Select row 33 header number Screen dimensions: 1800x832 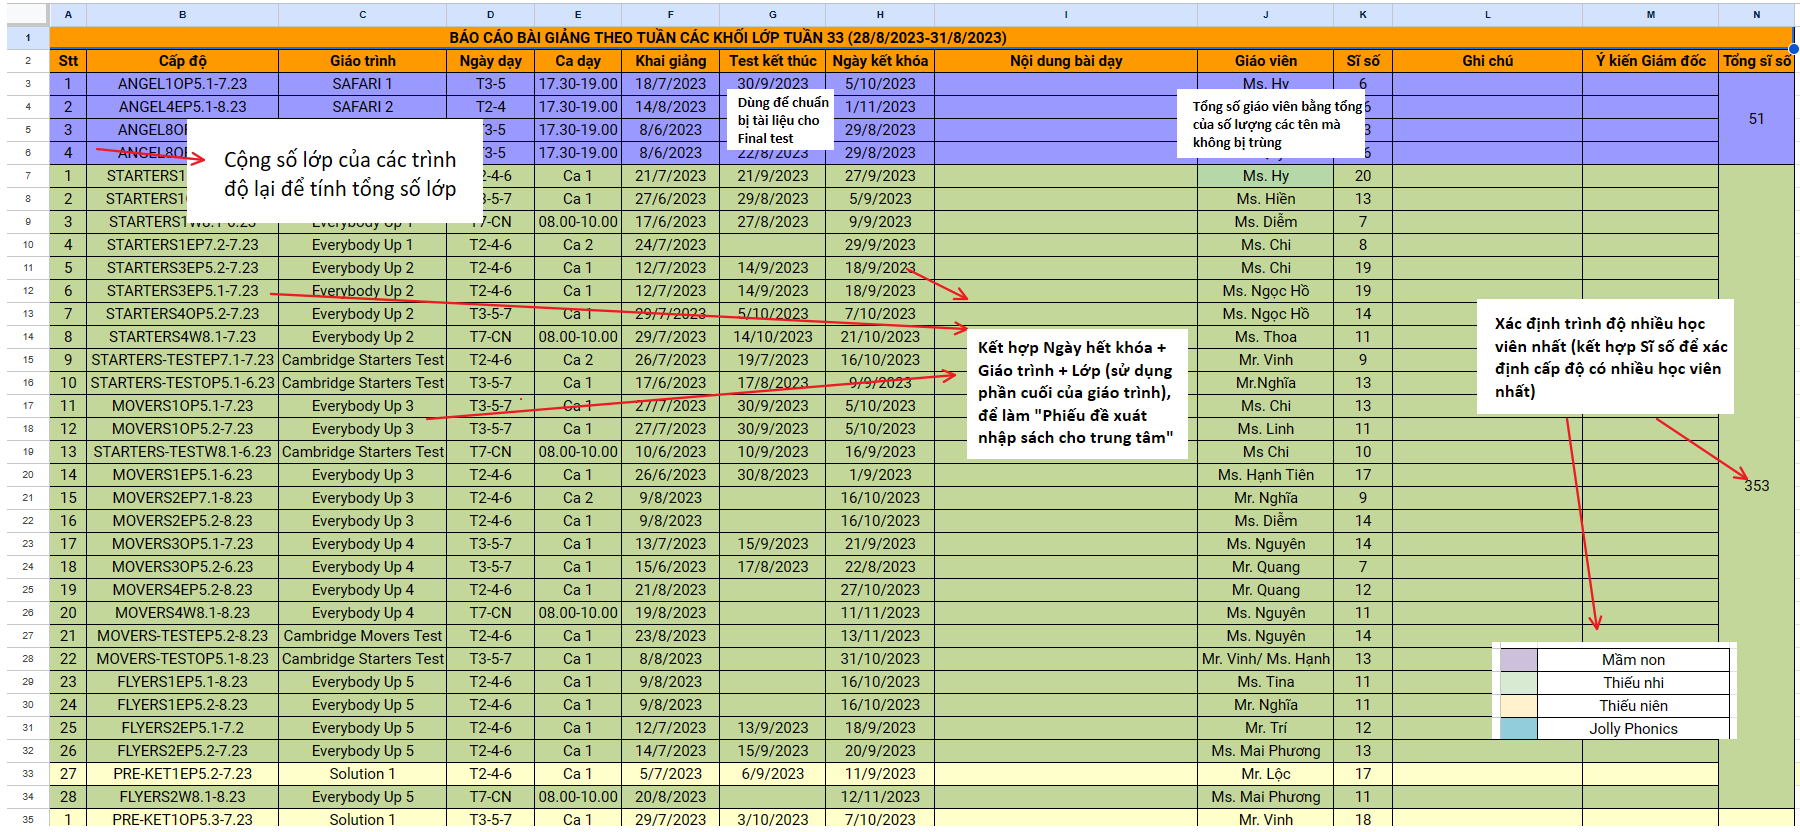point(27,774)
